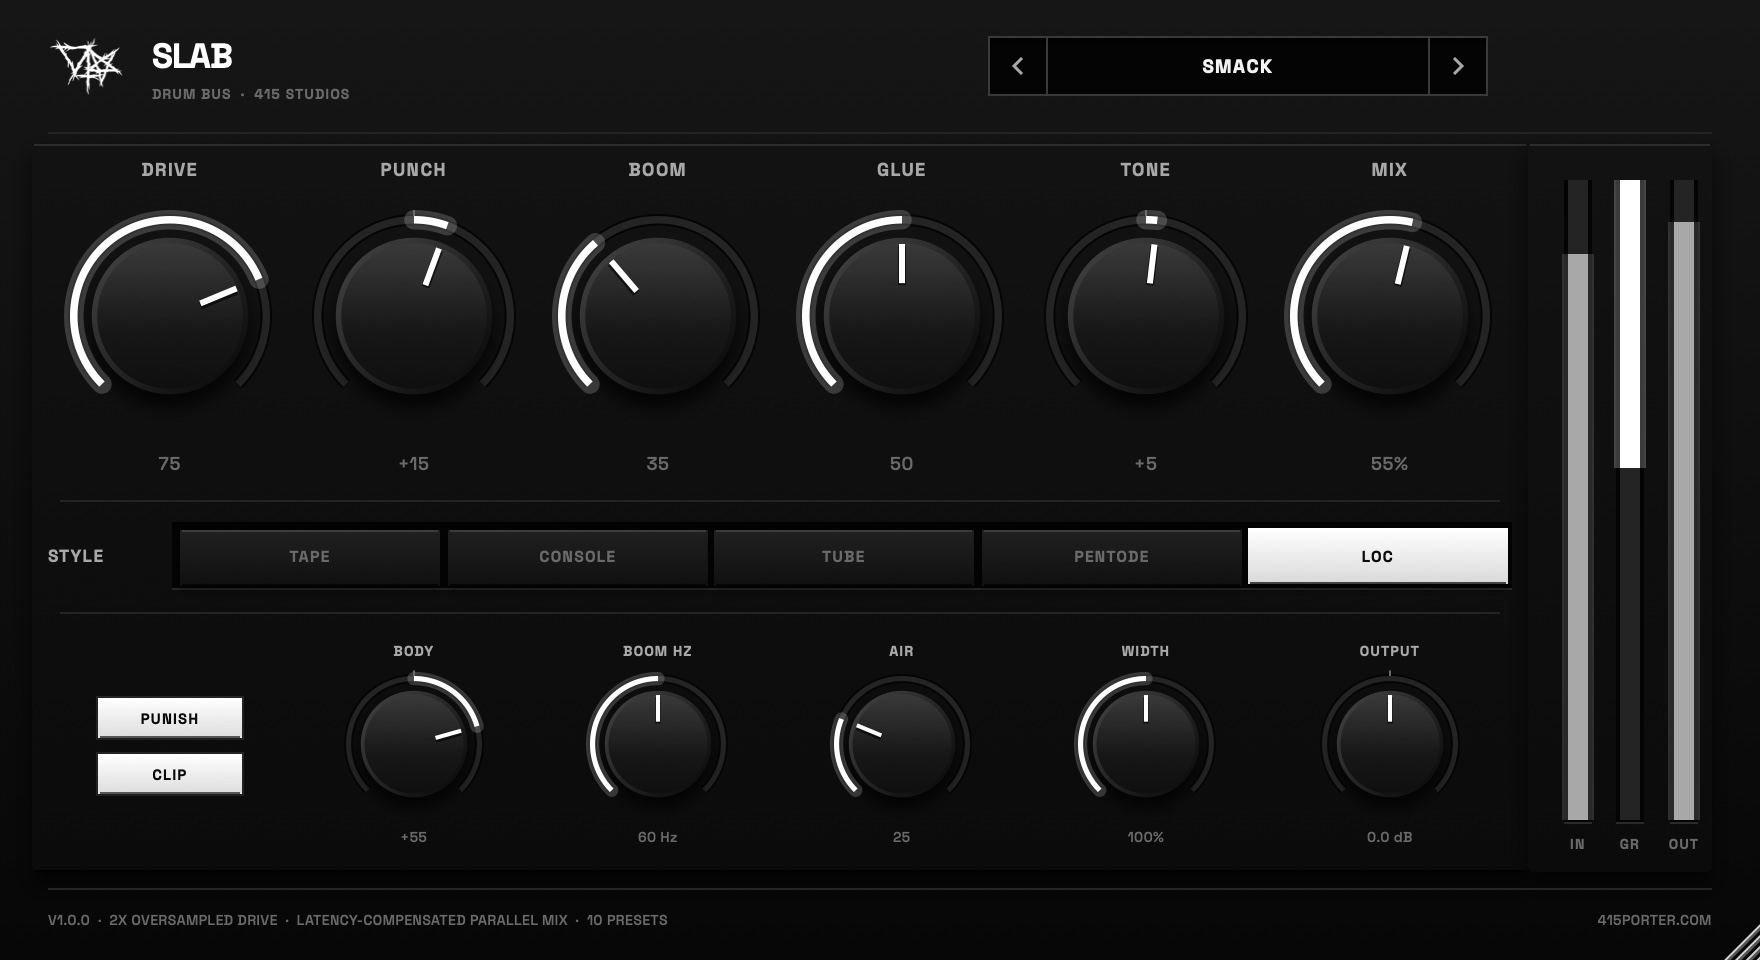The height and width of the screenshot is (960, 1760).
Task: Select the TUBE style
Action: pos(844,556)
